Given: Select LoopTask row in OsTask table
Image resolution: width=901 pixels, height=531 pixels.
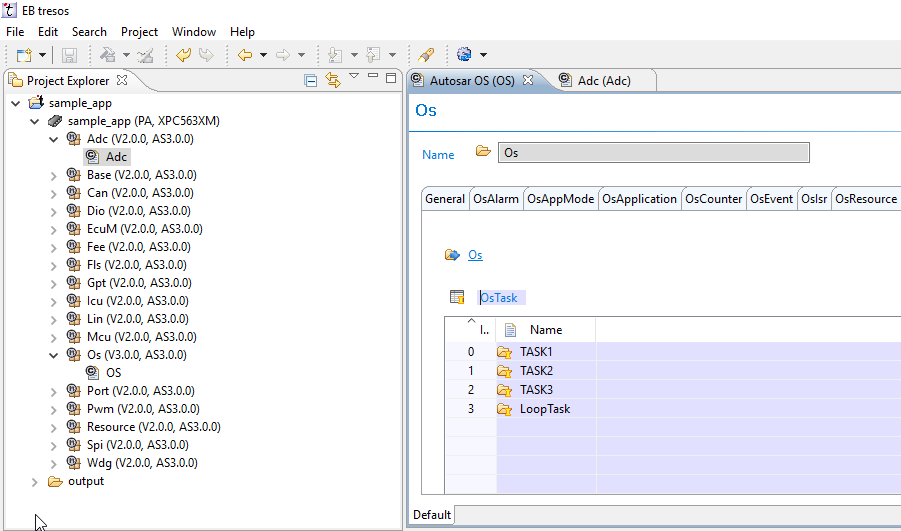Looking at the screenshot, I should pos(672,409).
